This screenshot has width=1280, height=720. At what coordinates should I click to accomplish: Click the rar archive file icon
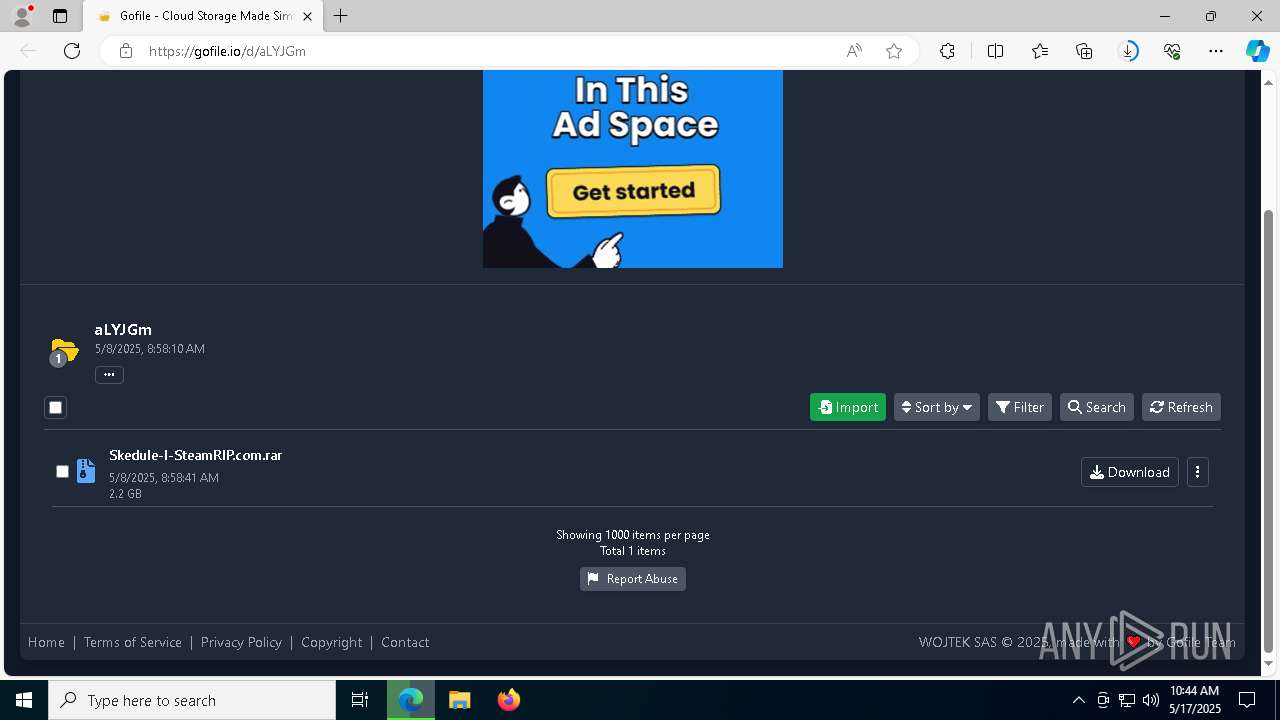coord(86,471)
